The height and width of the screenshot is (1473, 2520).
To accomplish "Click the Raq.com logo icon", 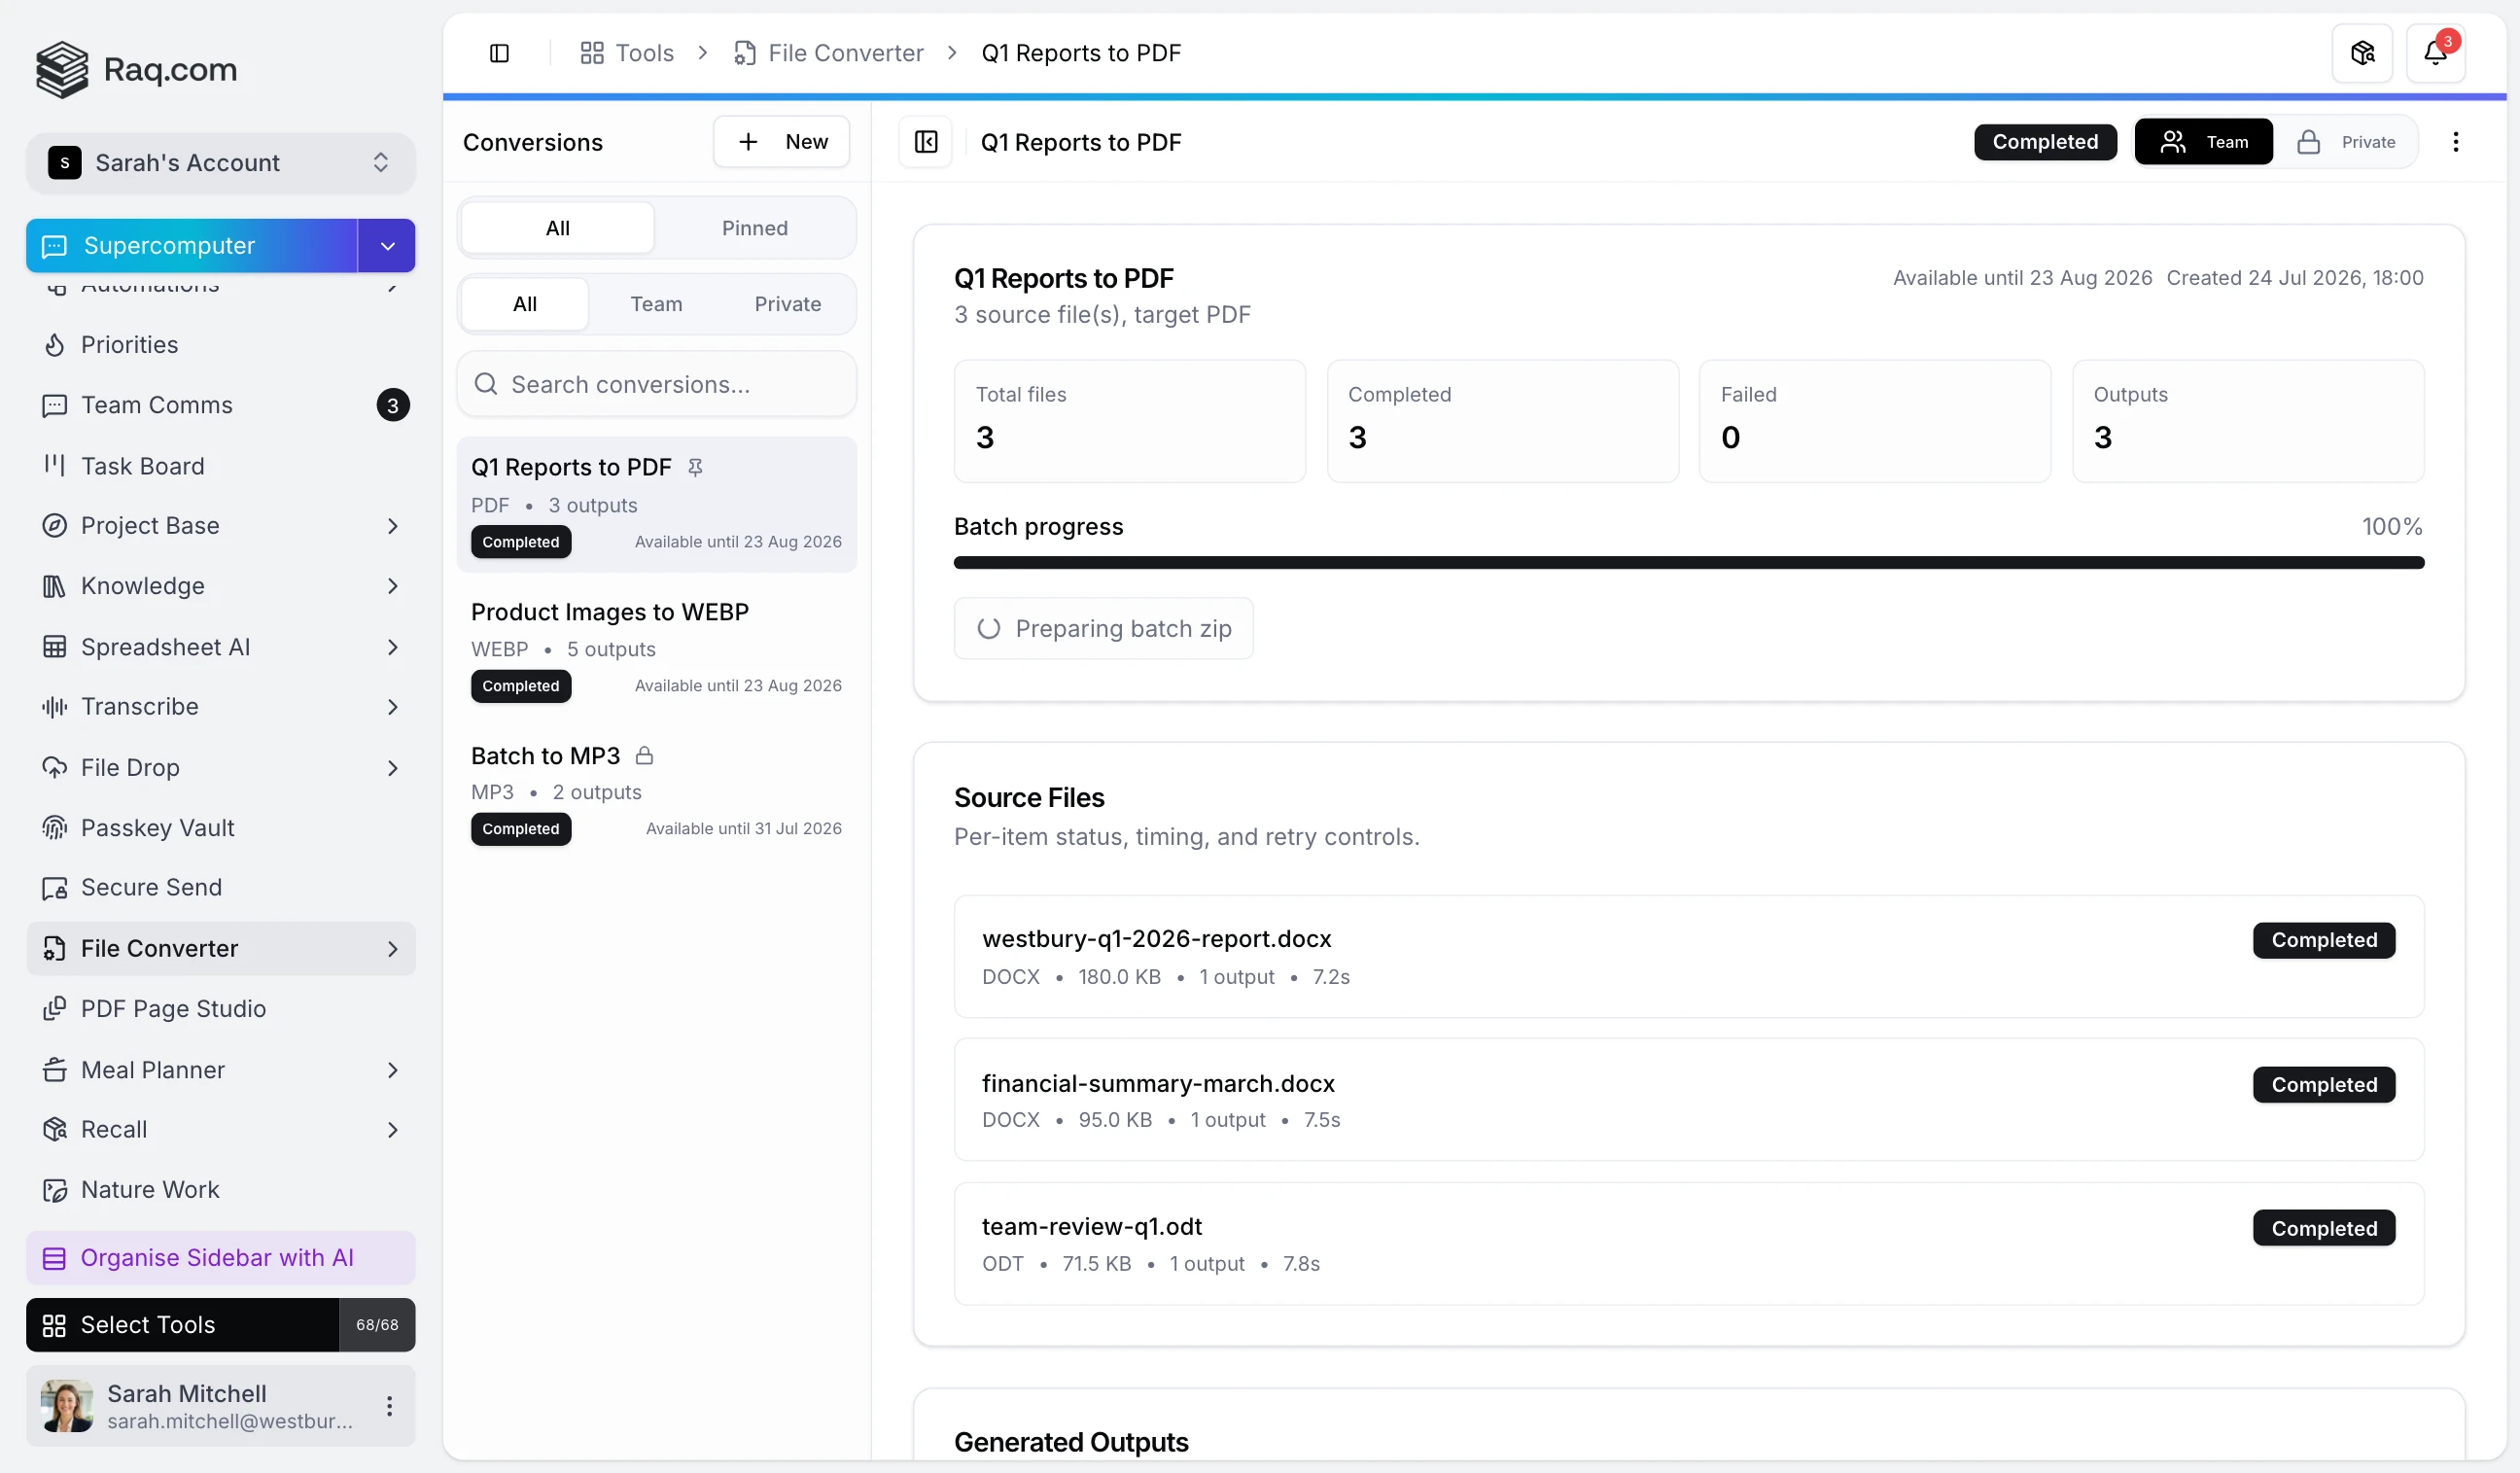I will coord(62,69).
